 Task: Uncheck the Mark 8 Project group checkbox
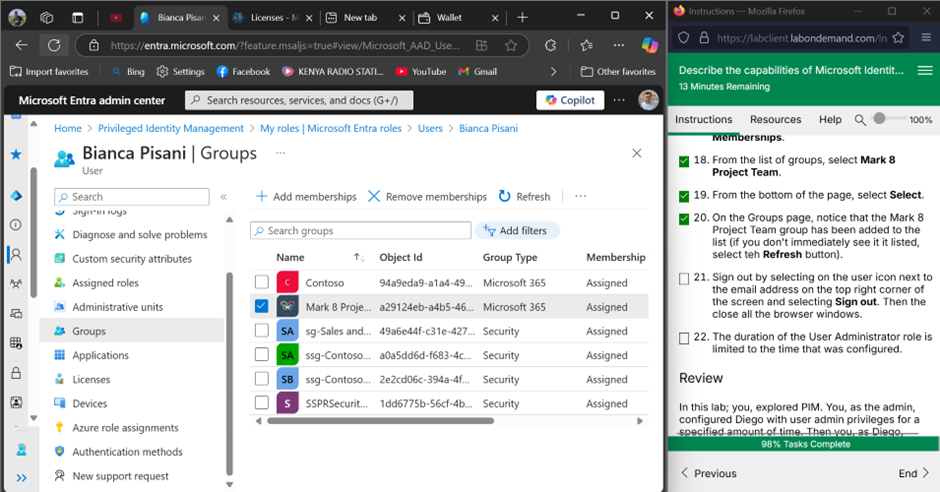pos(261,306)
